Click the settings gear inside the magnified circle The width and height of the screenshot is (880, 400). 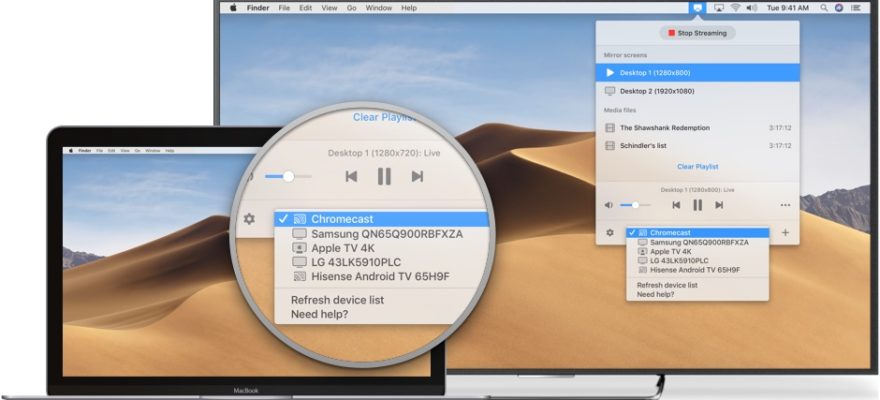pos(249,219)
